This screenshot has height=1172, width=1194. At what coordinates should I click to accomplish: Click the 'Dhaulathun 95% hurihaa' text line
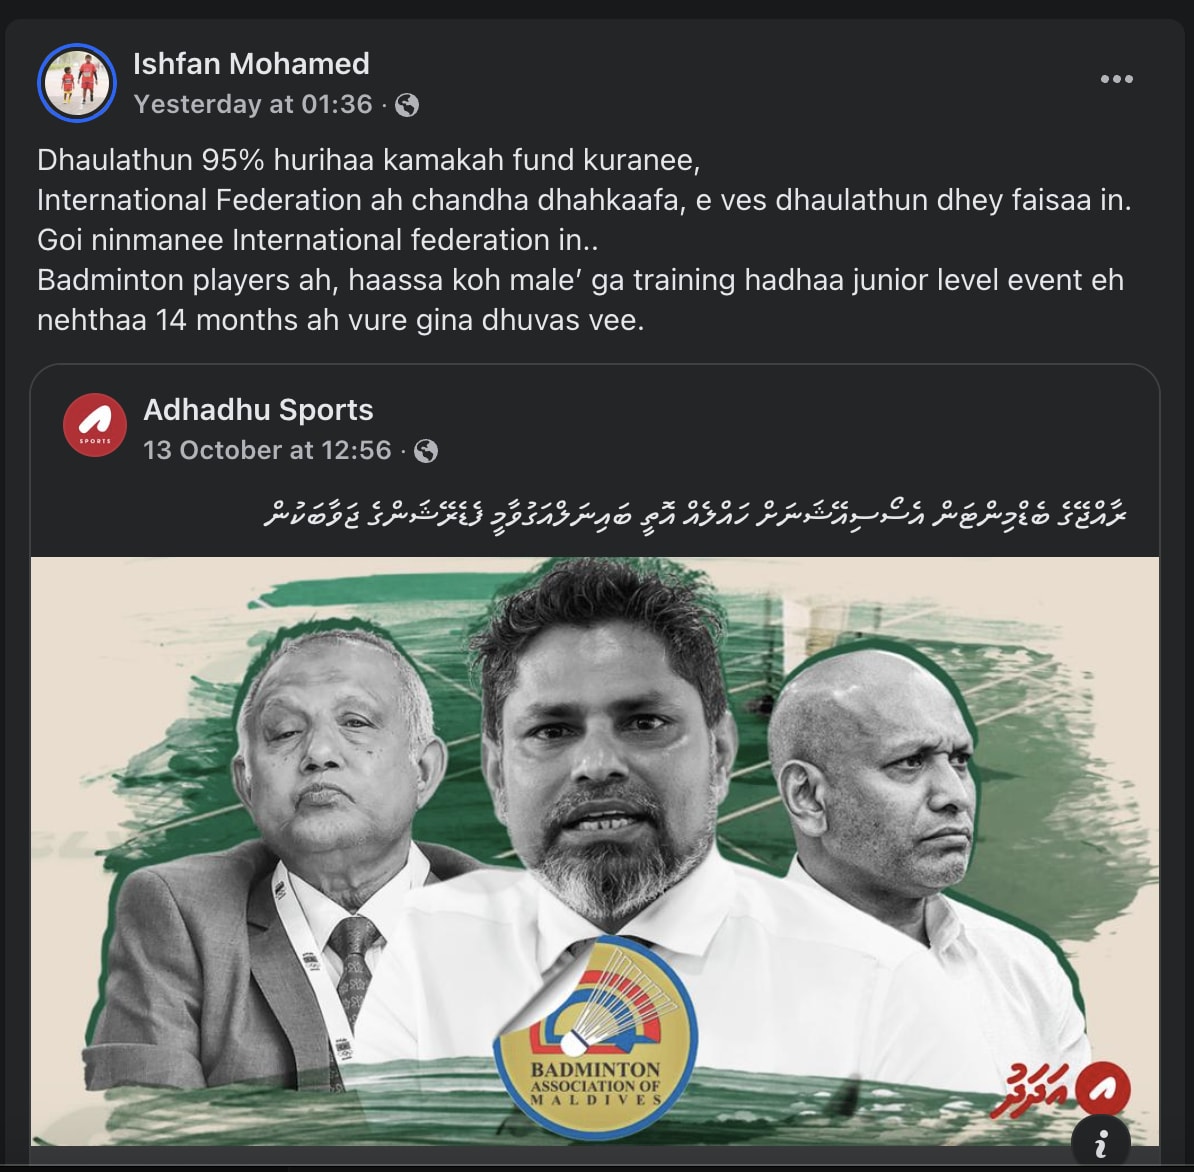coord(369,160)
